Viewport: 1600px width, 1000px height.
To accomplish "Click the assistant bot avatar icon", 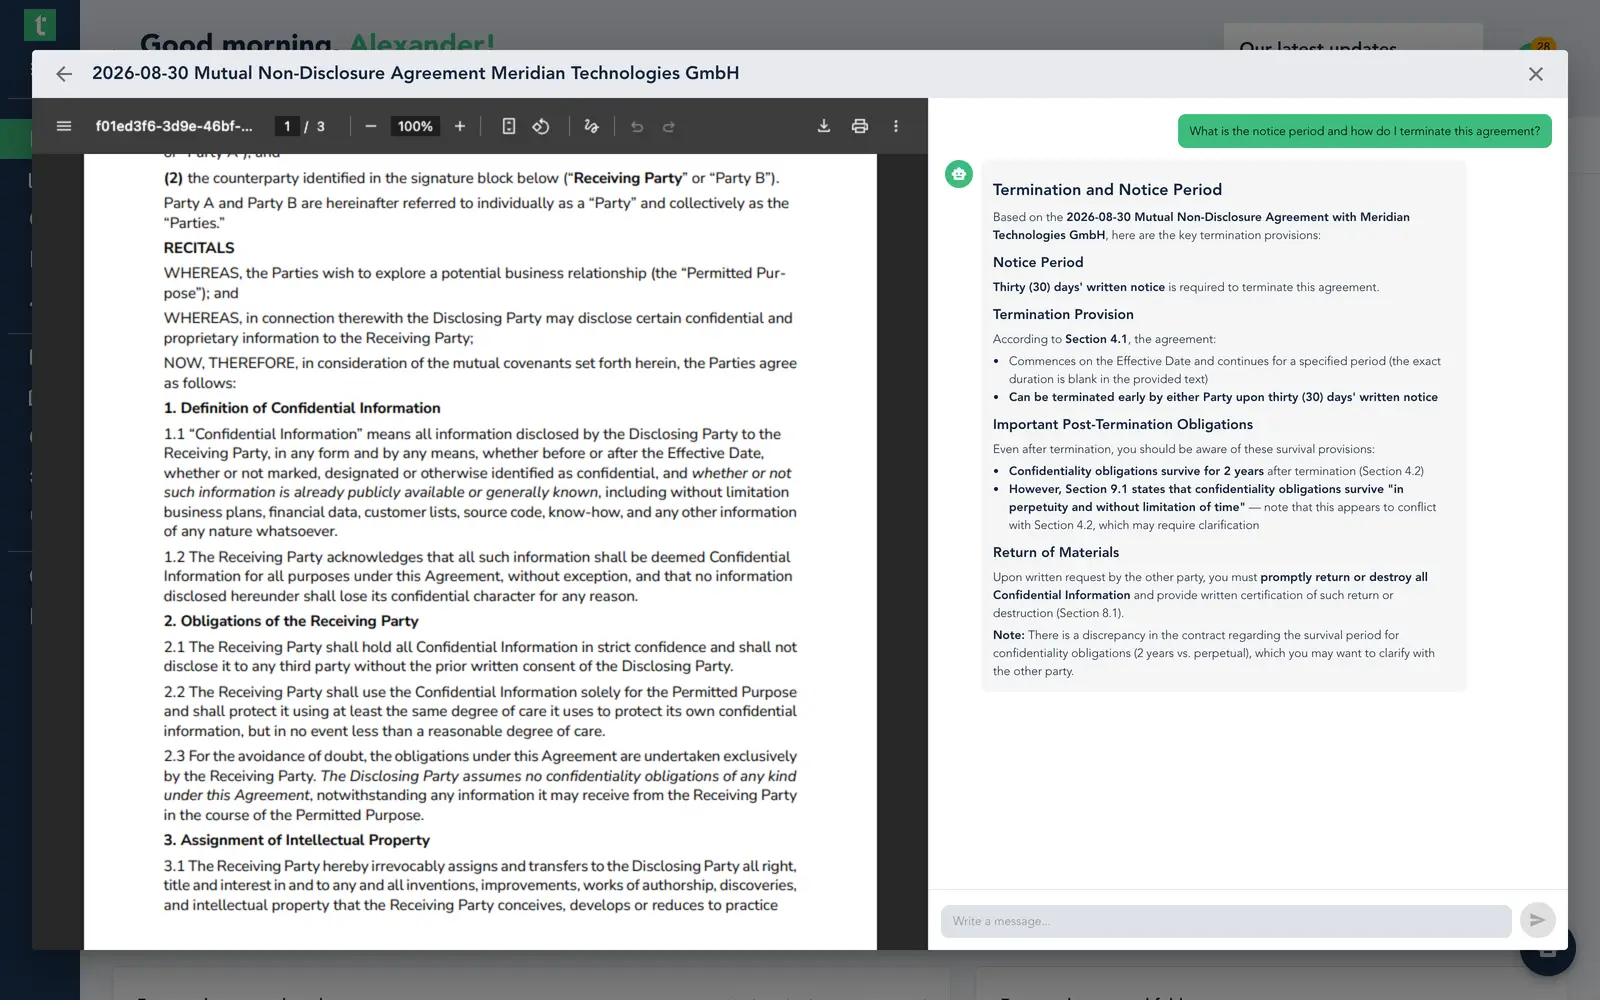I will coord(959,174).
